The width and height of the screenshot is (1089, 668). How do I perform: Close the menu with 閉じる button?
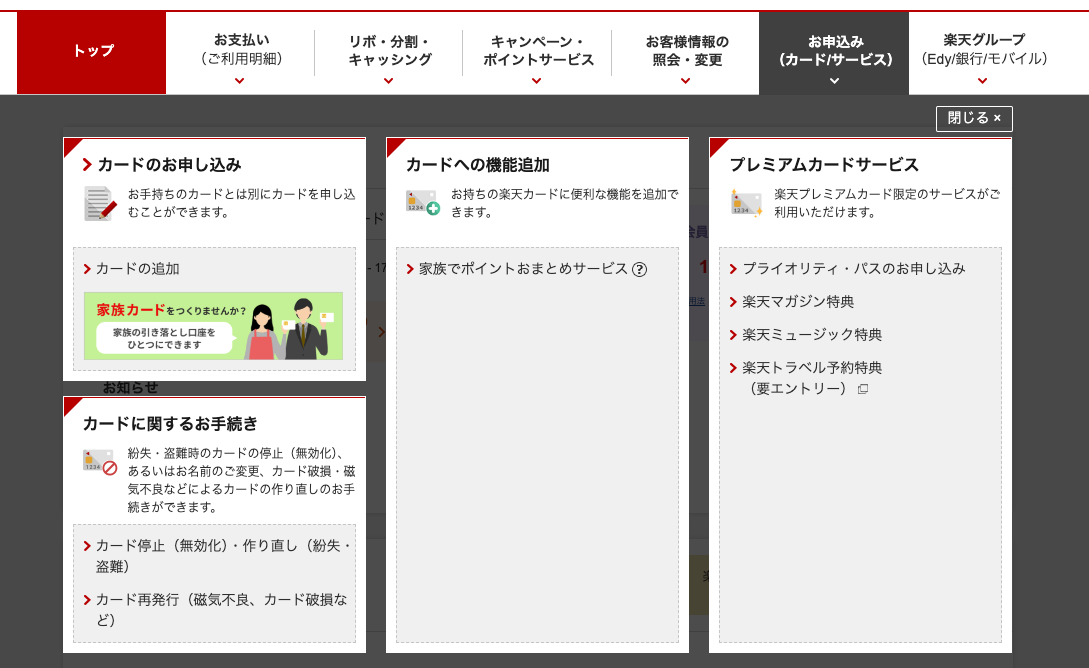click(x=974, y=118)
